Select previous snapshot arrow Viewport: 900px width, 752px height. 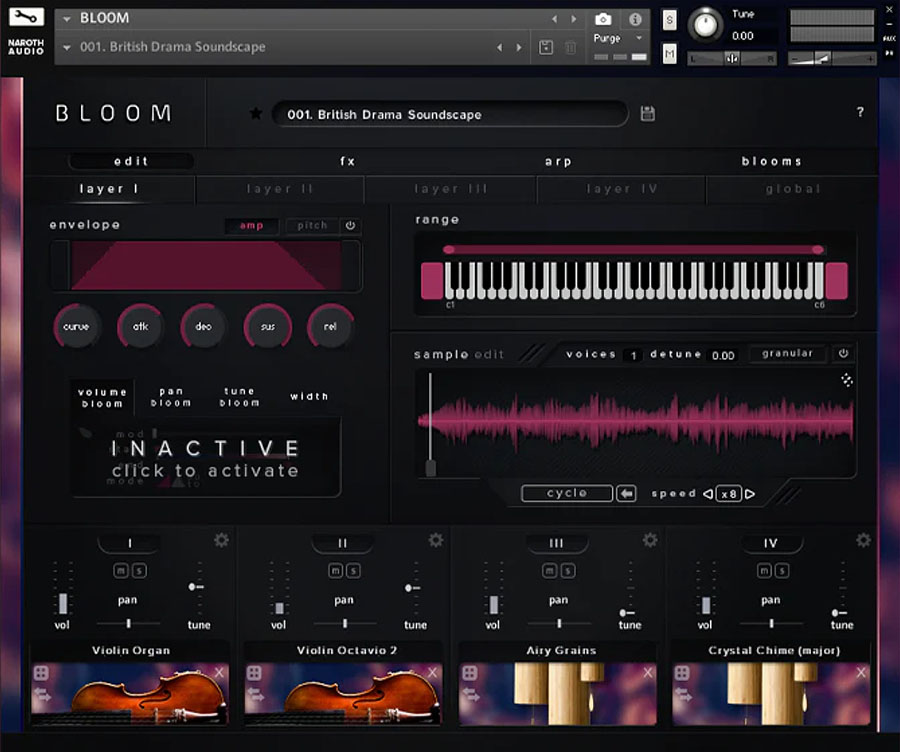tap(499, 47)
